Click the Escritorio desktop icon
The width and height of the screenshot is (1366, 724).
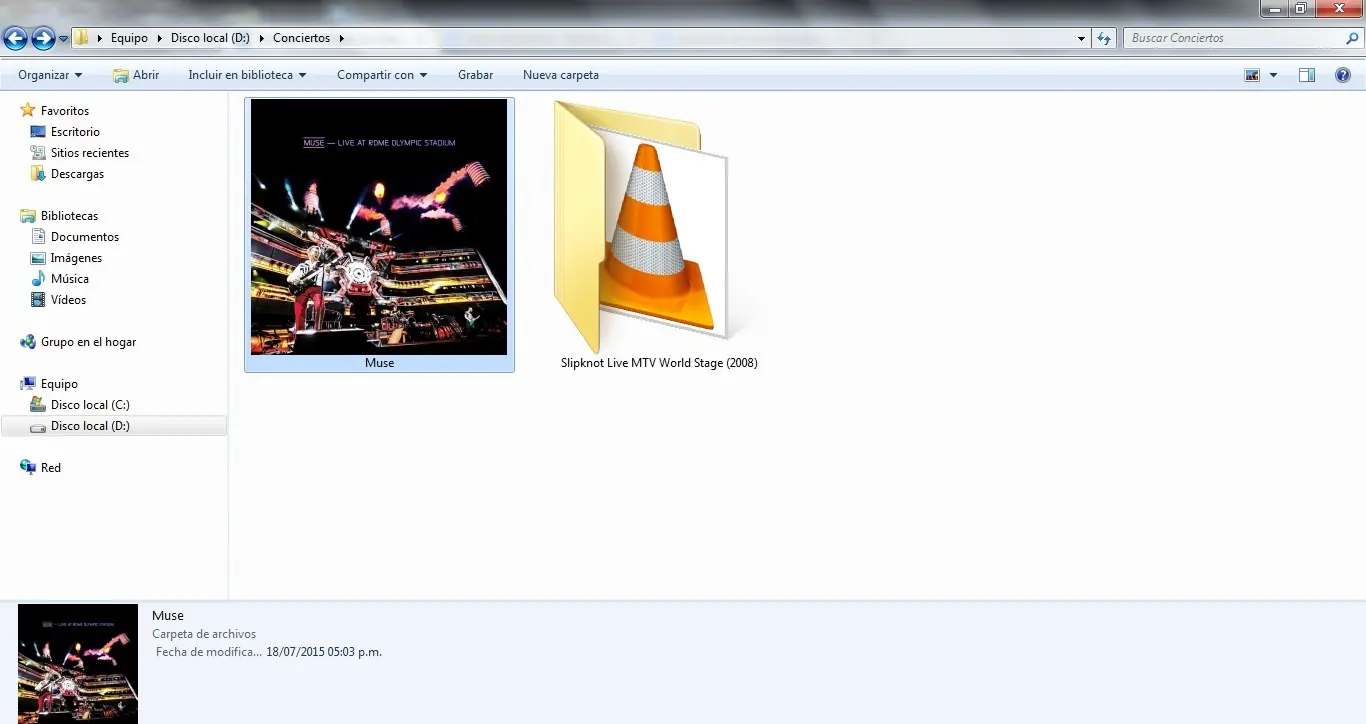tap(38, 131)
